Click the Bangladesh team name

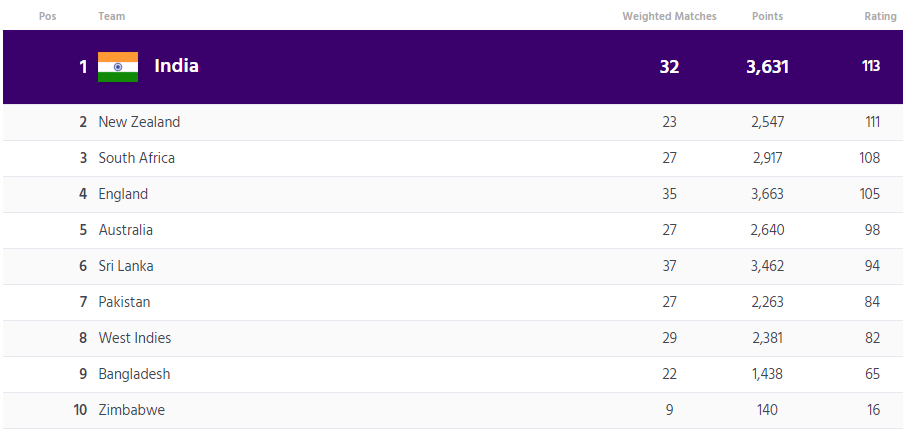coord(134,374)
